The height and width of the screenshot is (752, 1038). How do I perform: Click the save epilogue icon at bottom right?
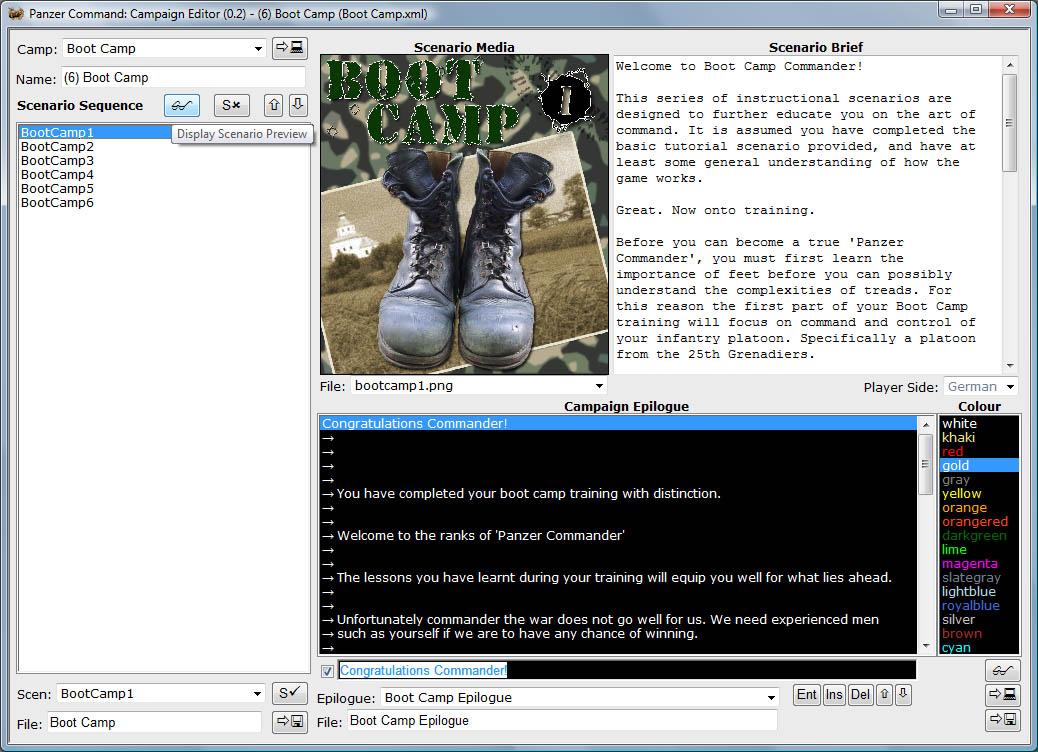pyautogui.click(x=1002, y=720)
